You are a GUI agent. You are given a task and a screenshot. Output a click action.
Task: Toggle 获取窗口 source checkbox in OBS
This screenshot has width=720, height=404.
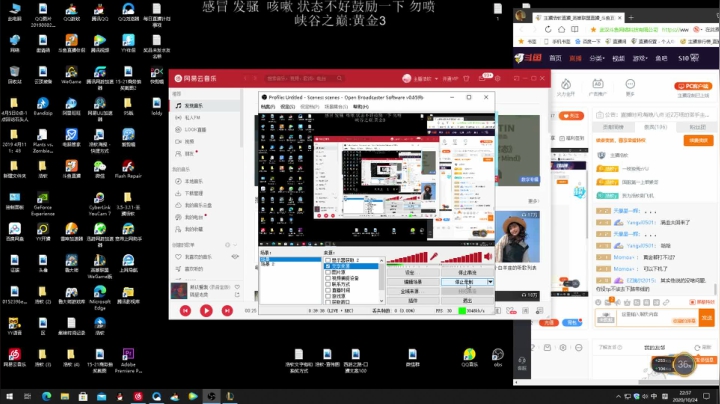[328, 302]
